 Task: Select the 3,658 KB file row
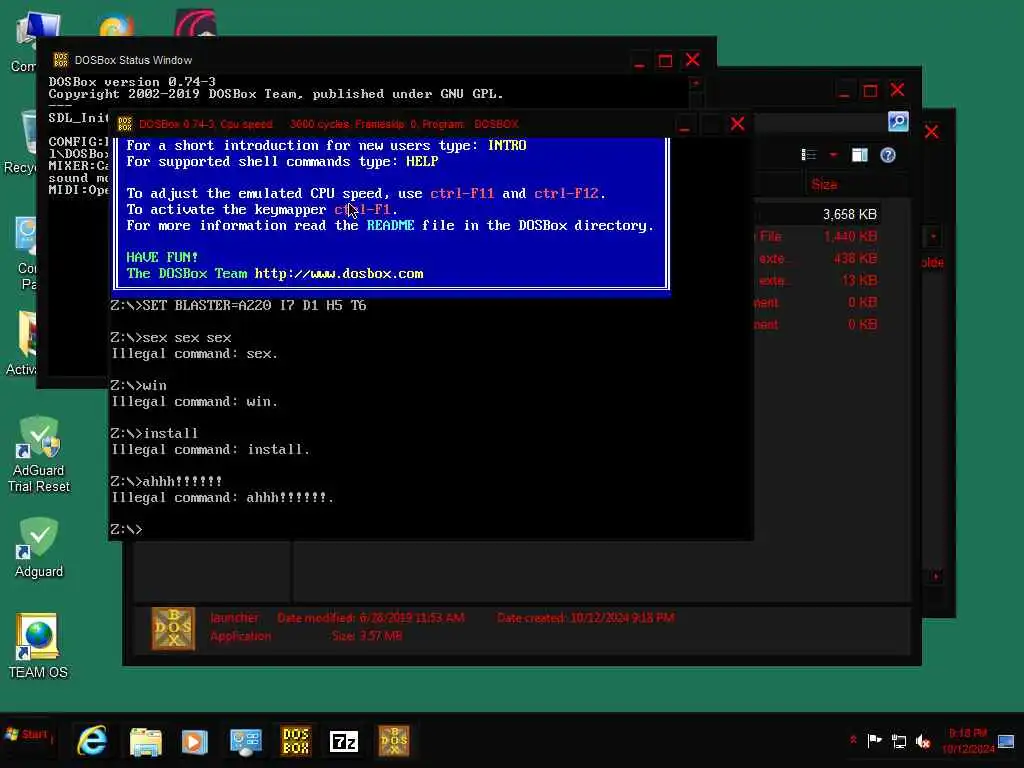816,214
